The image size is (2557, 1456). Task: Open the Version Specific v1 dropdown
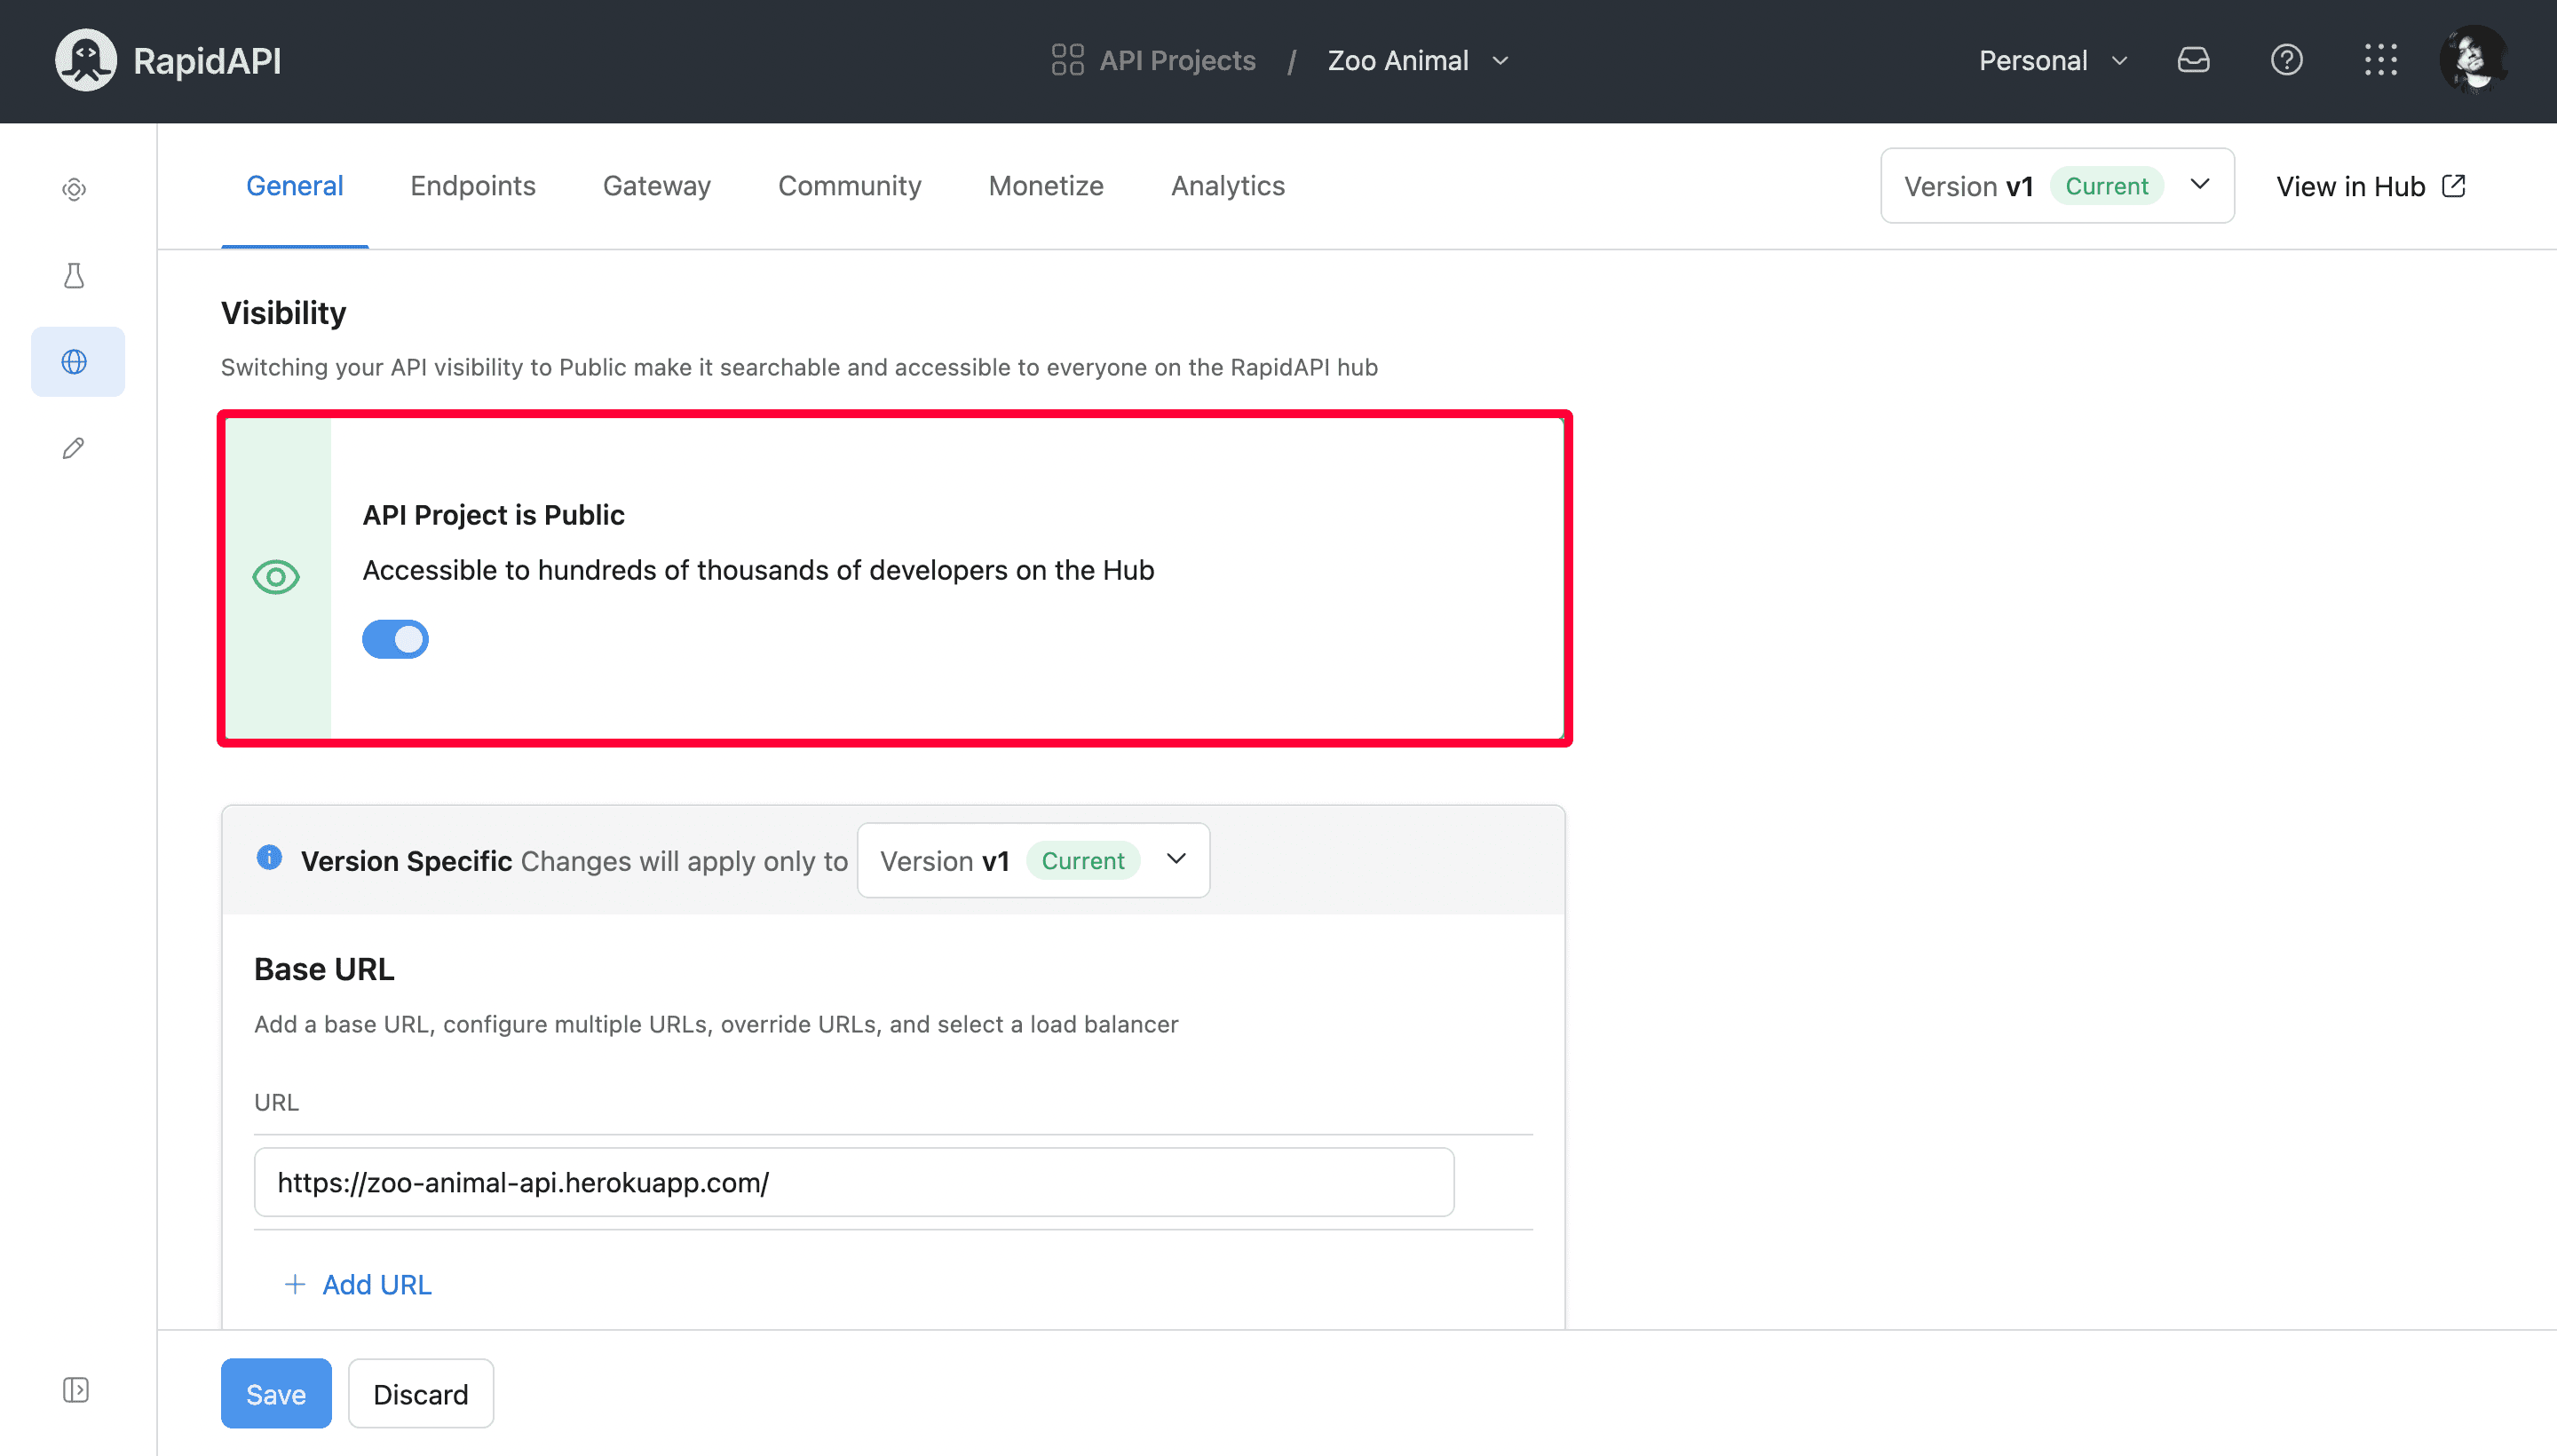point(1033,860)
